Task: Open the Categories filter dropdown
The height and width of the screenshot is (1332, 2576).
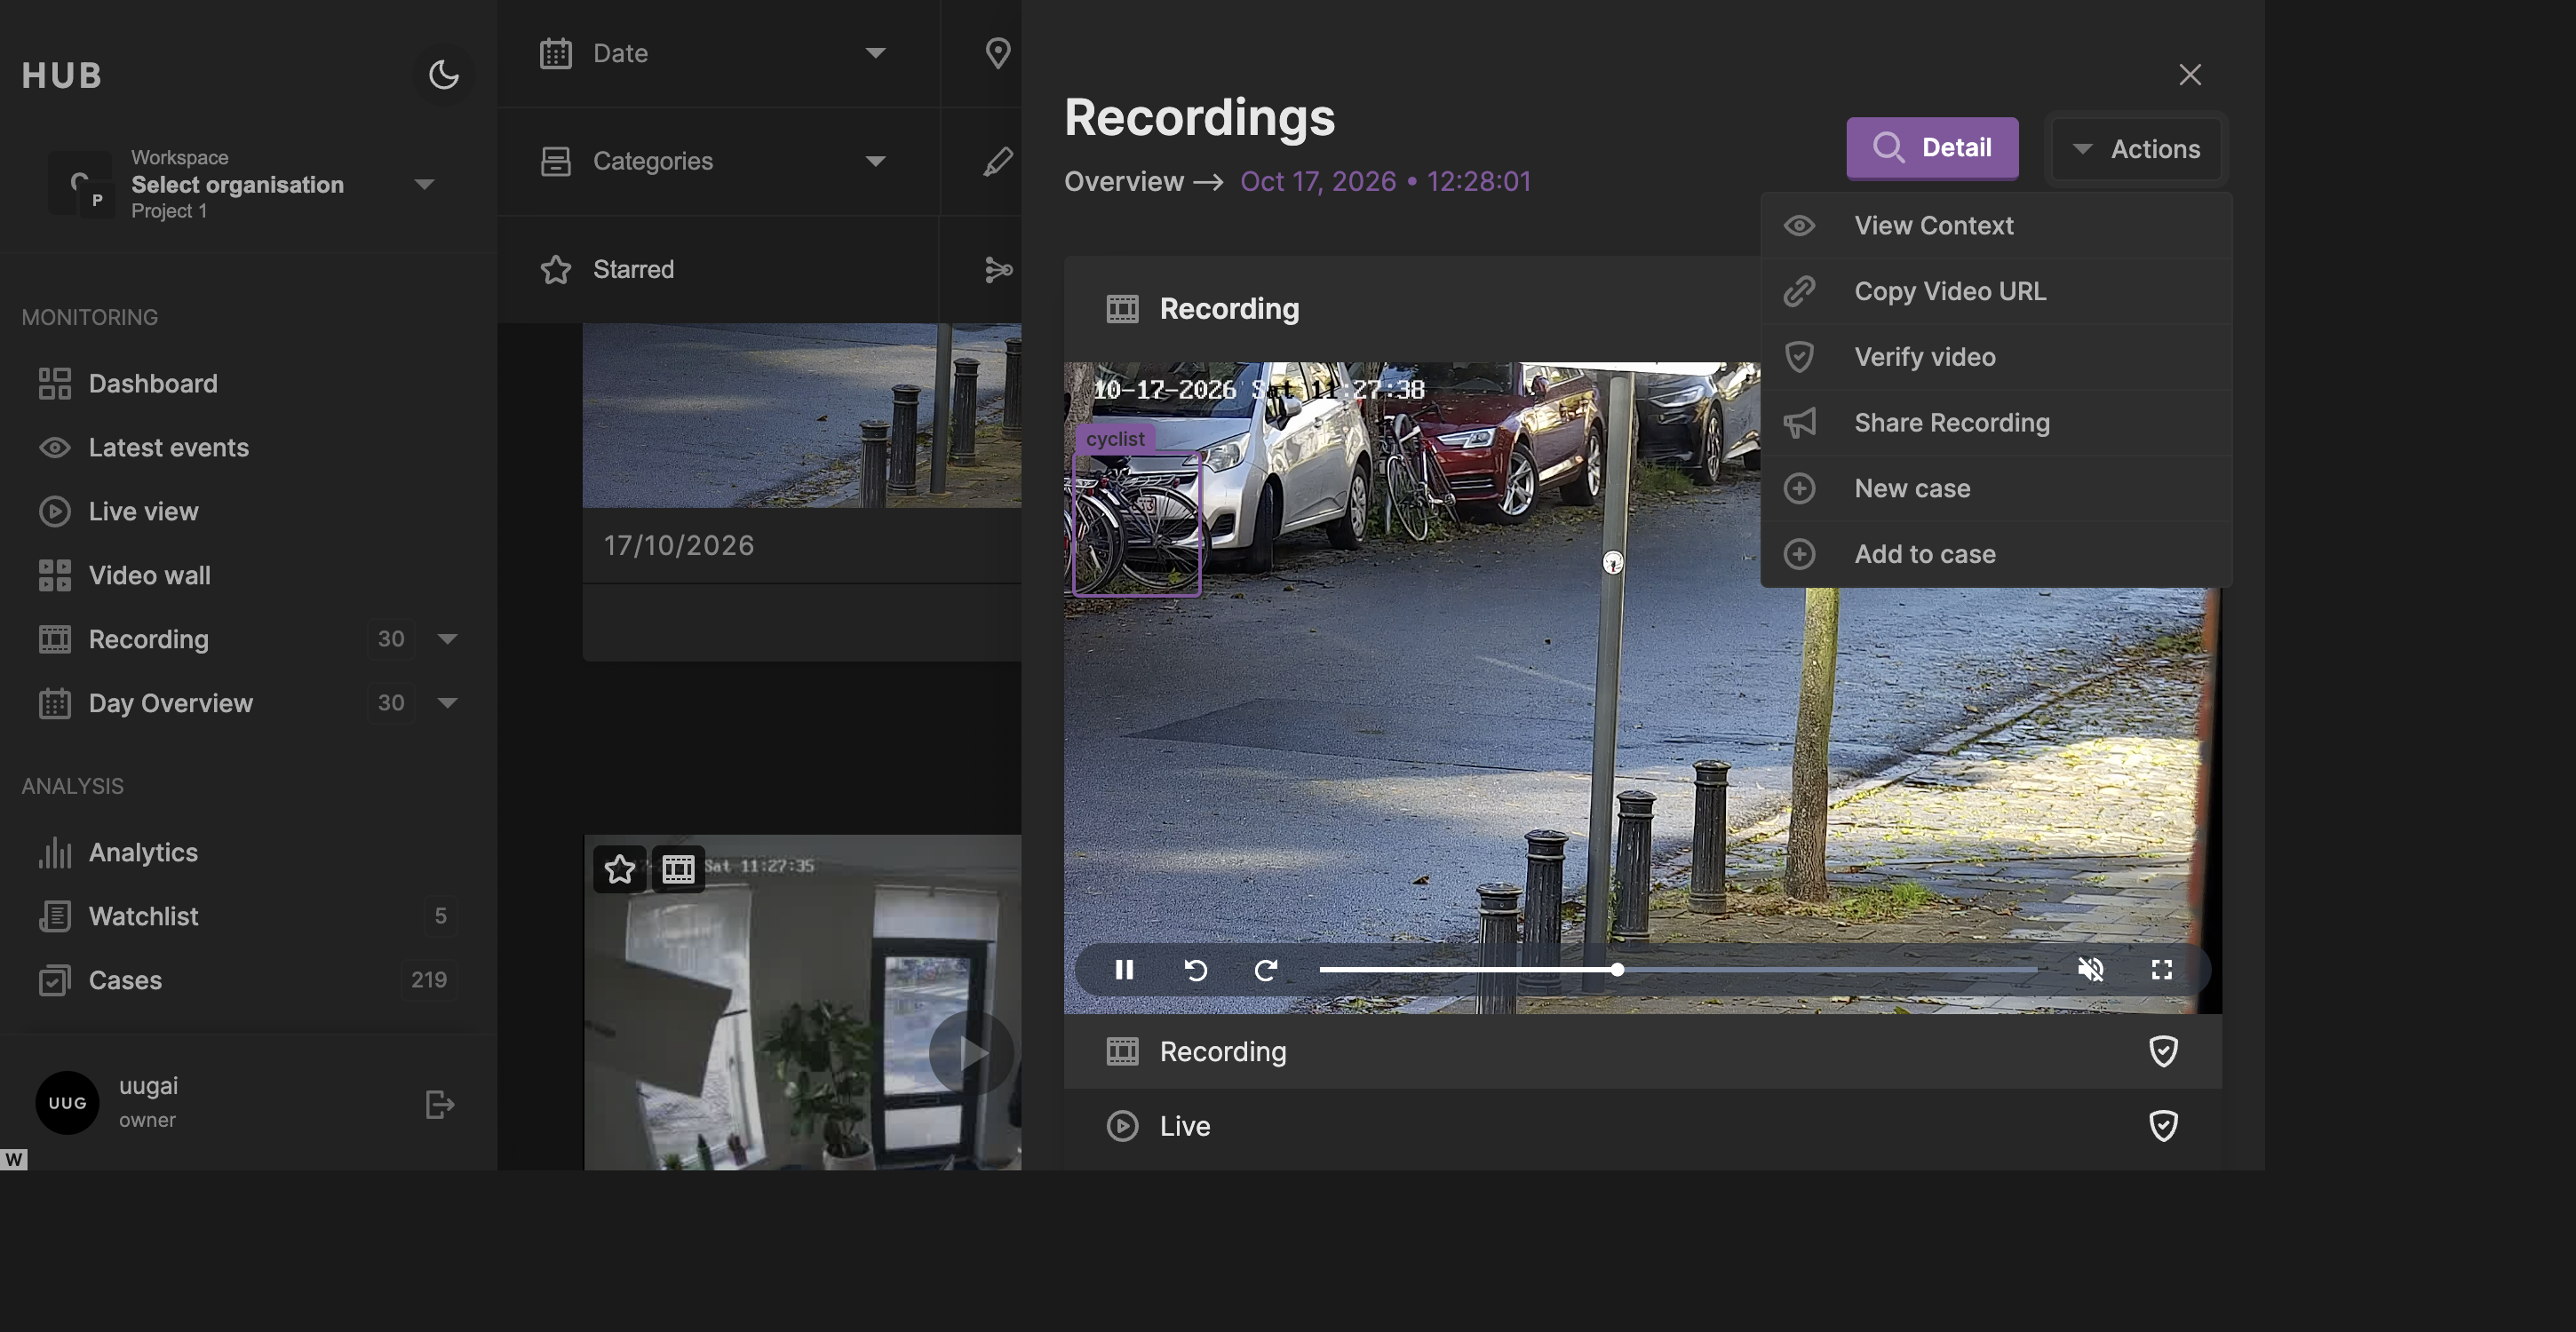Action: (x=718, y=161)
